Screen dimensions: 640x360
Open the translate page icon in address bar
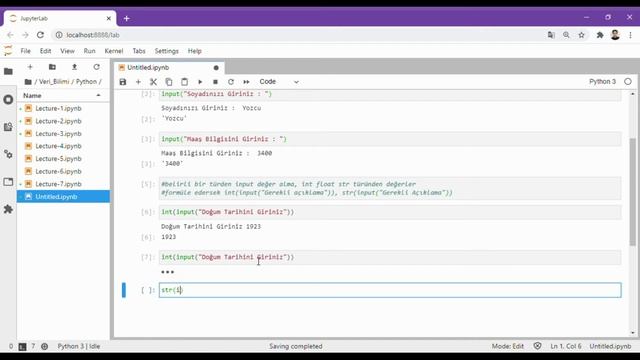coord(551,35)
